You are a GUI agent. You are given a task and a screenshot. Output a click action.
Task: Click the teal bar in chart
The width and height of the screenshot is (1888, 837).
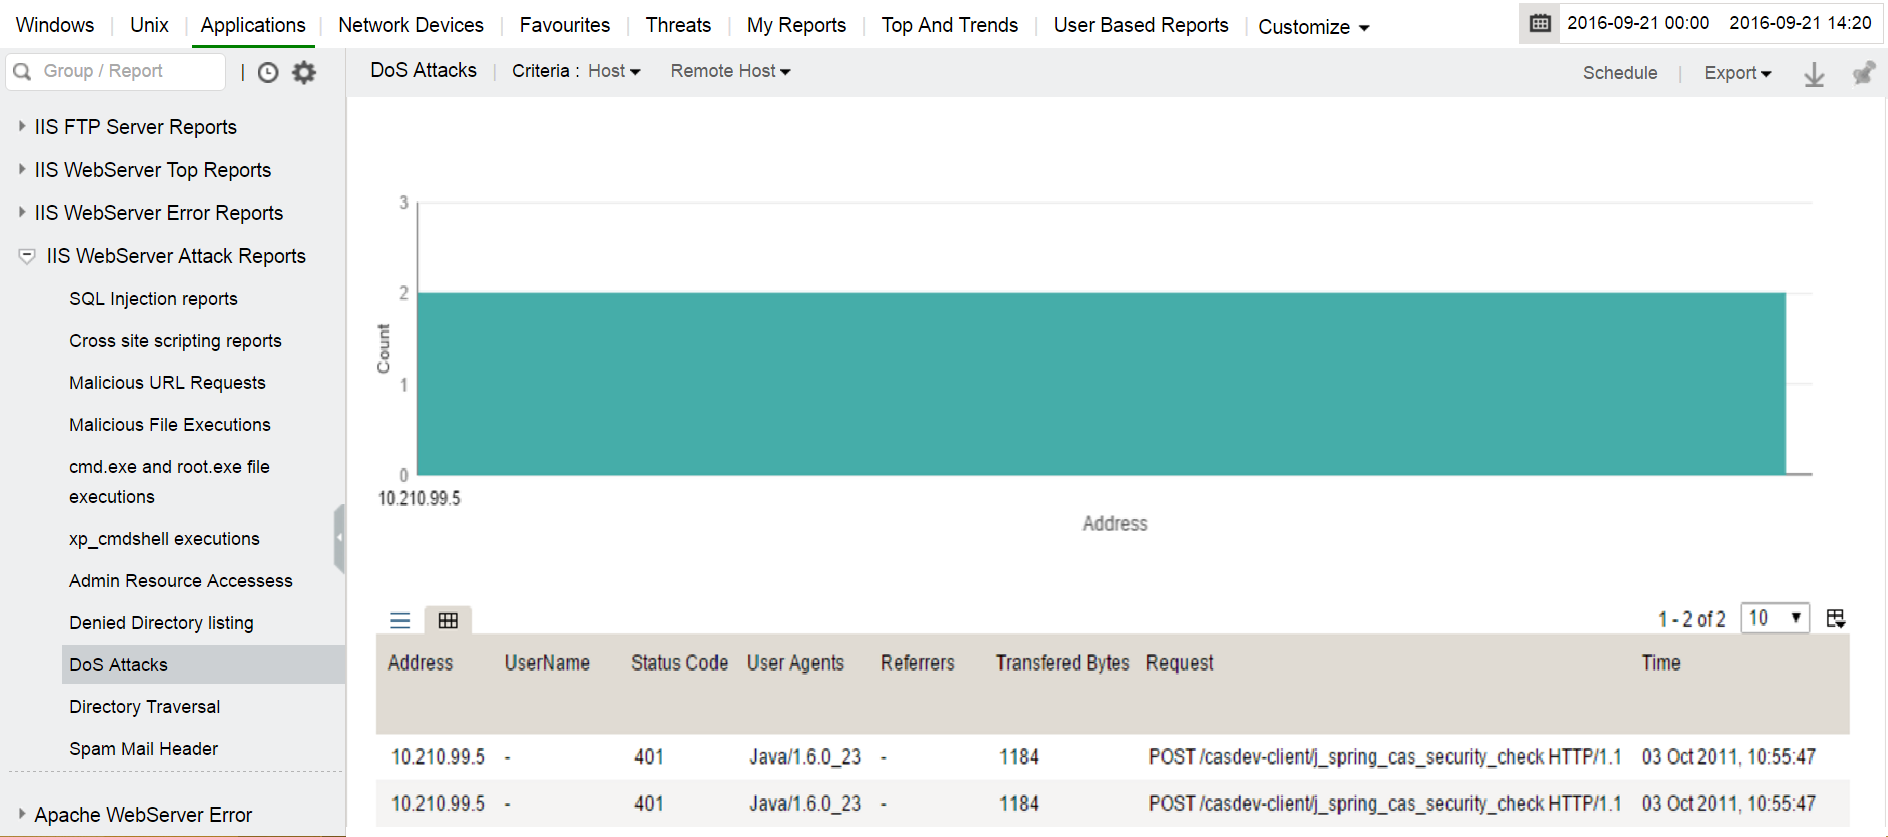pos(1100,383)
